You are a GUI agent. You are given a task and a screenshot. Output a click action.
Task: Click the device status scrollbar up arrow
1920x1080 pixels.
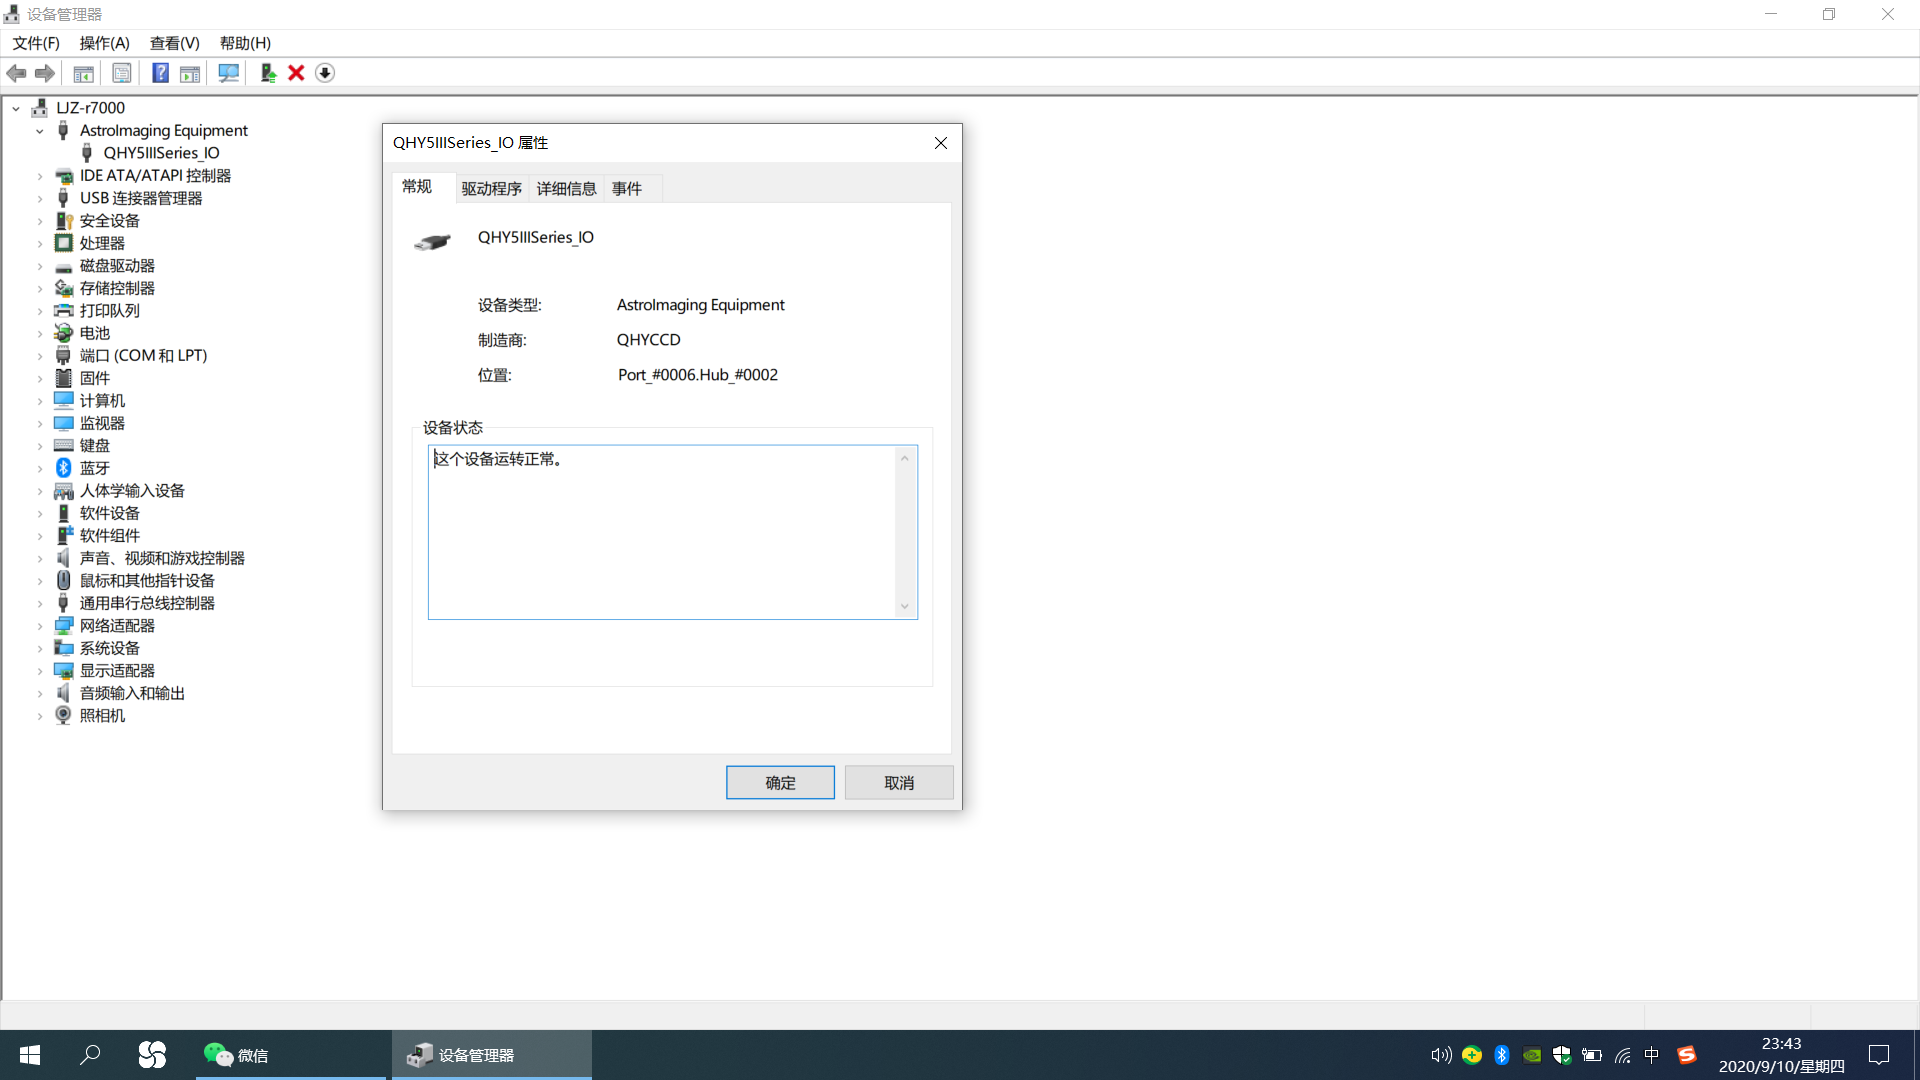click(905, 458)
